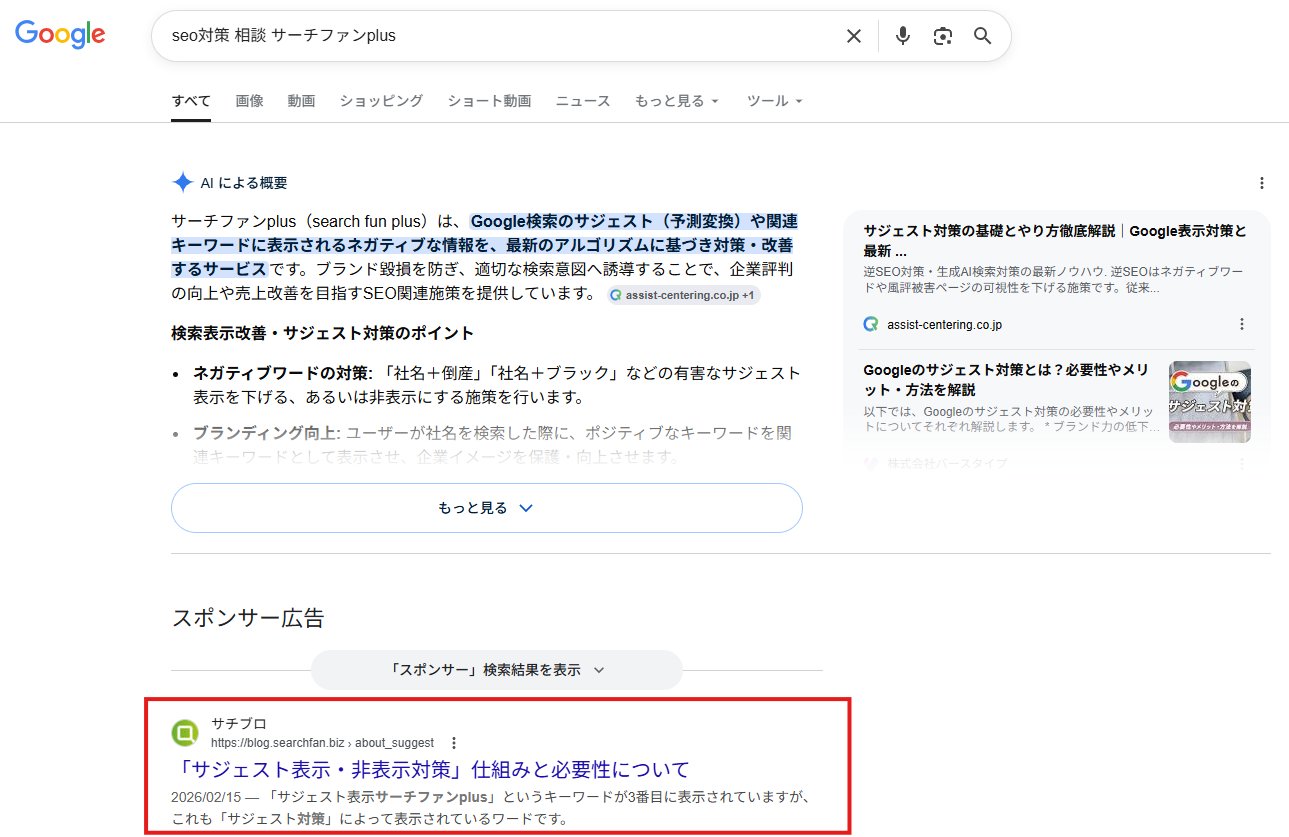Image resolution: width=1289 pixels, height=837 pixels.
Task: Switch to the ニュース tab
Action: (583, 100)
